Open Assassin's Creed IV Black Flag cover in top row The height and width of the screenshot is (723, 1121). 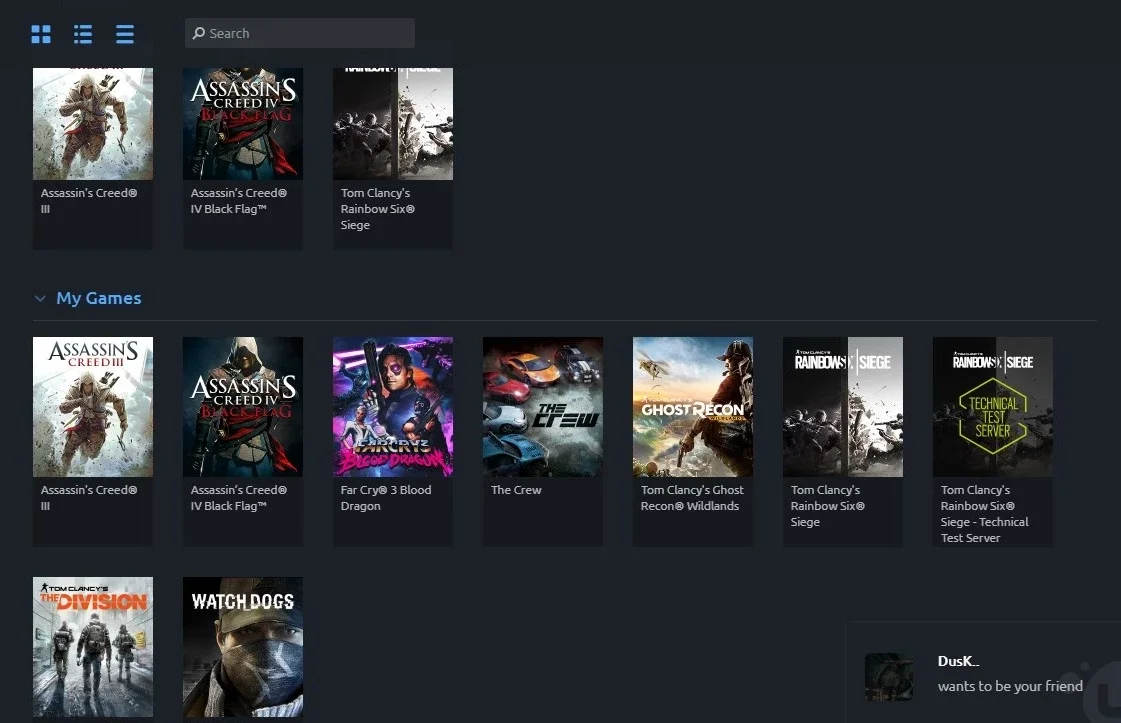click(243, 124)
